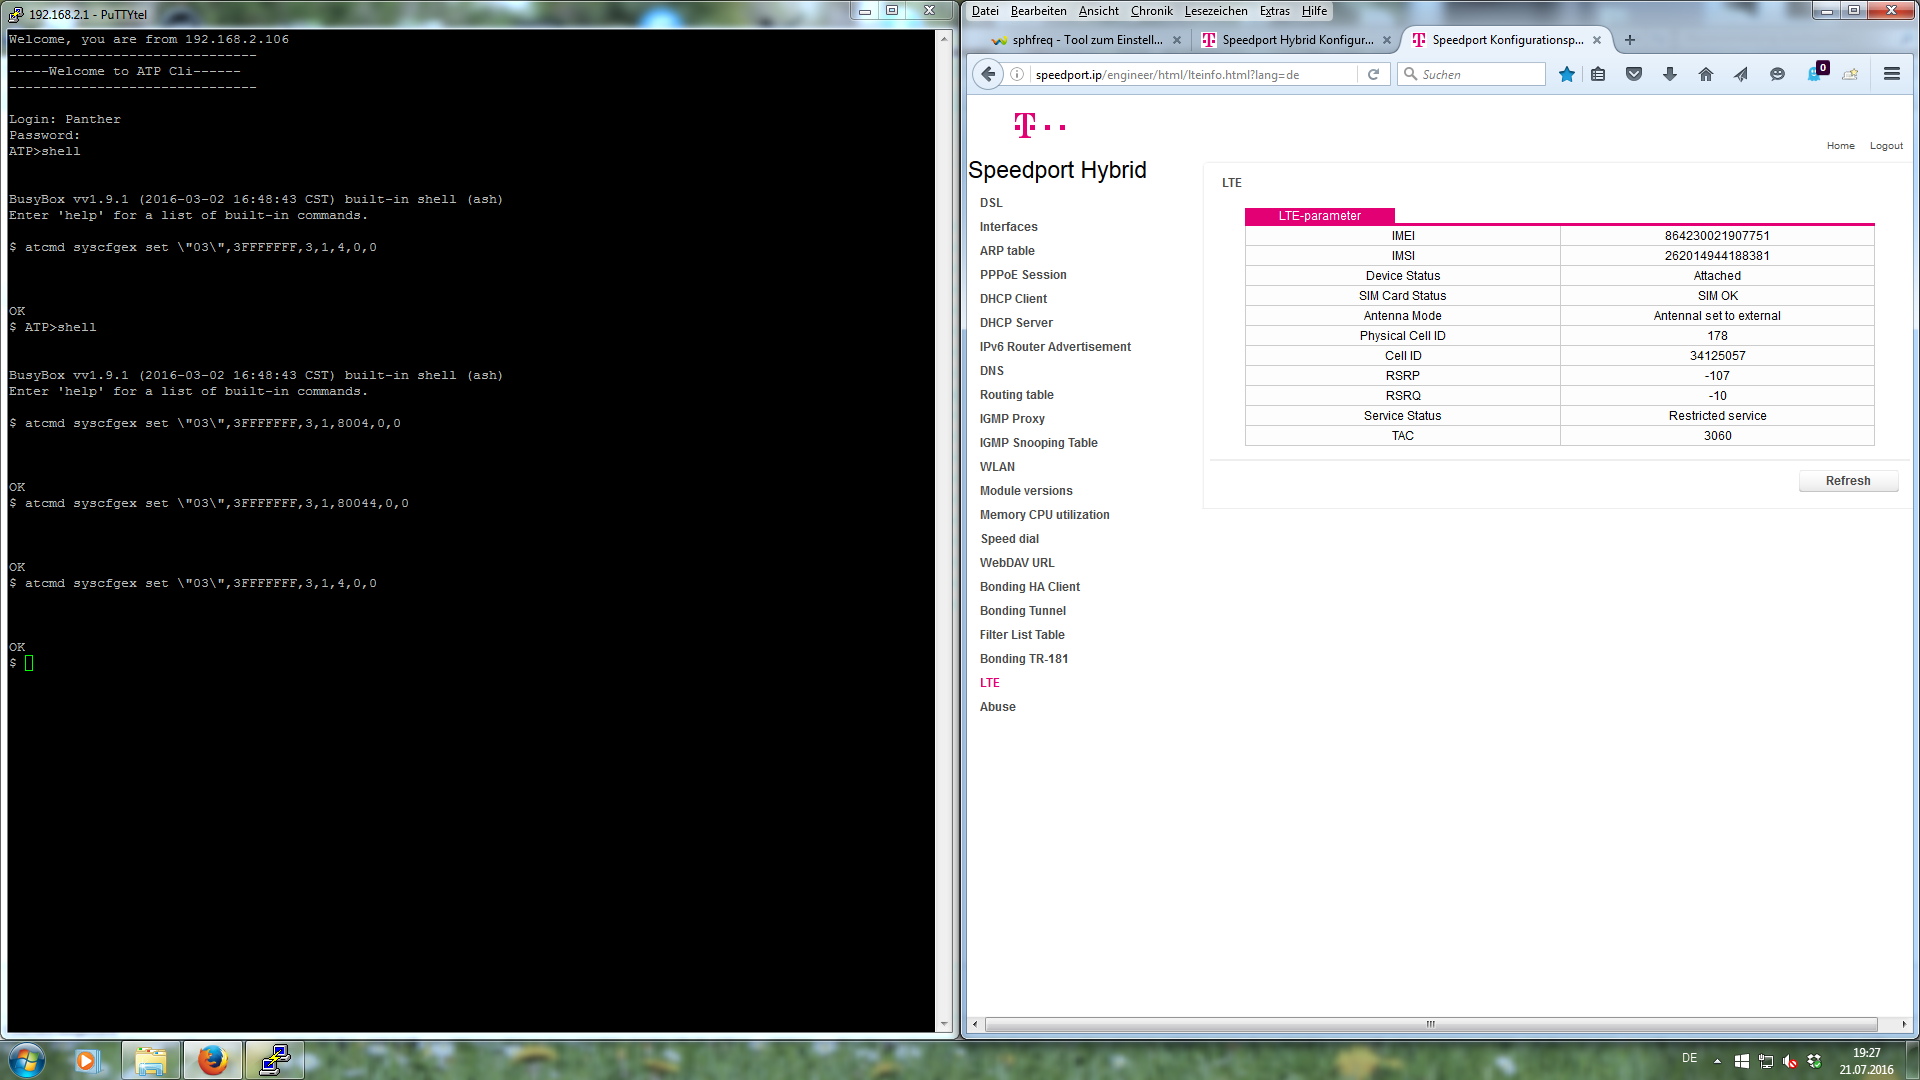Launch Windows Media Player from taskbar
Screen dimensions: 1920x1080
coord(87,1060)
